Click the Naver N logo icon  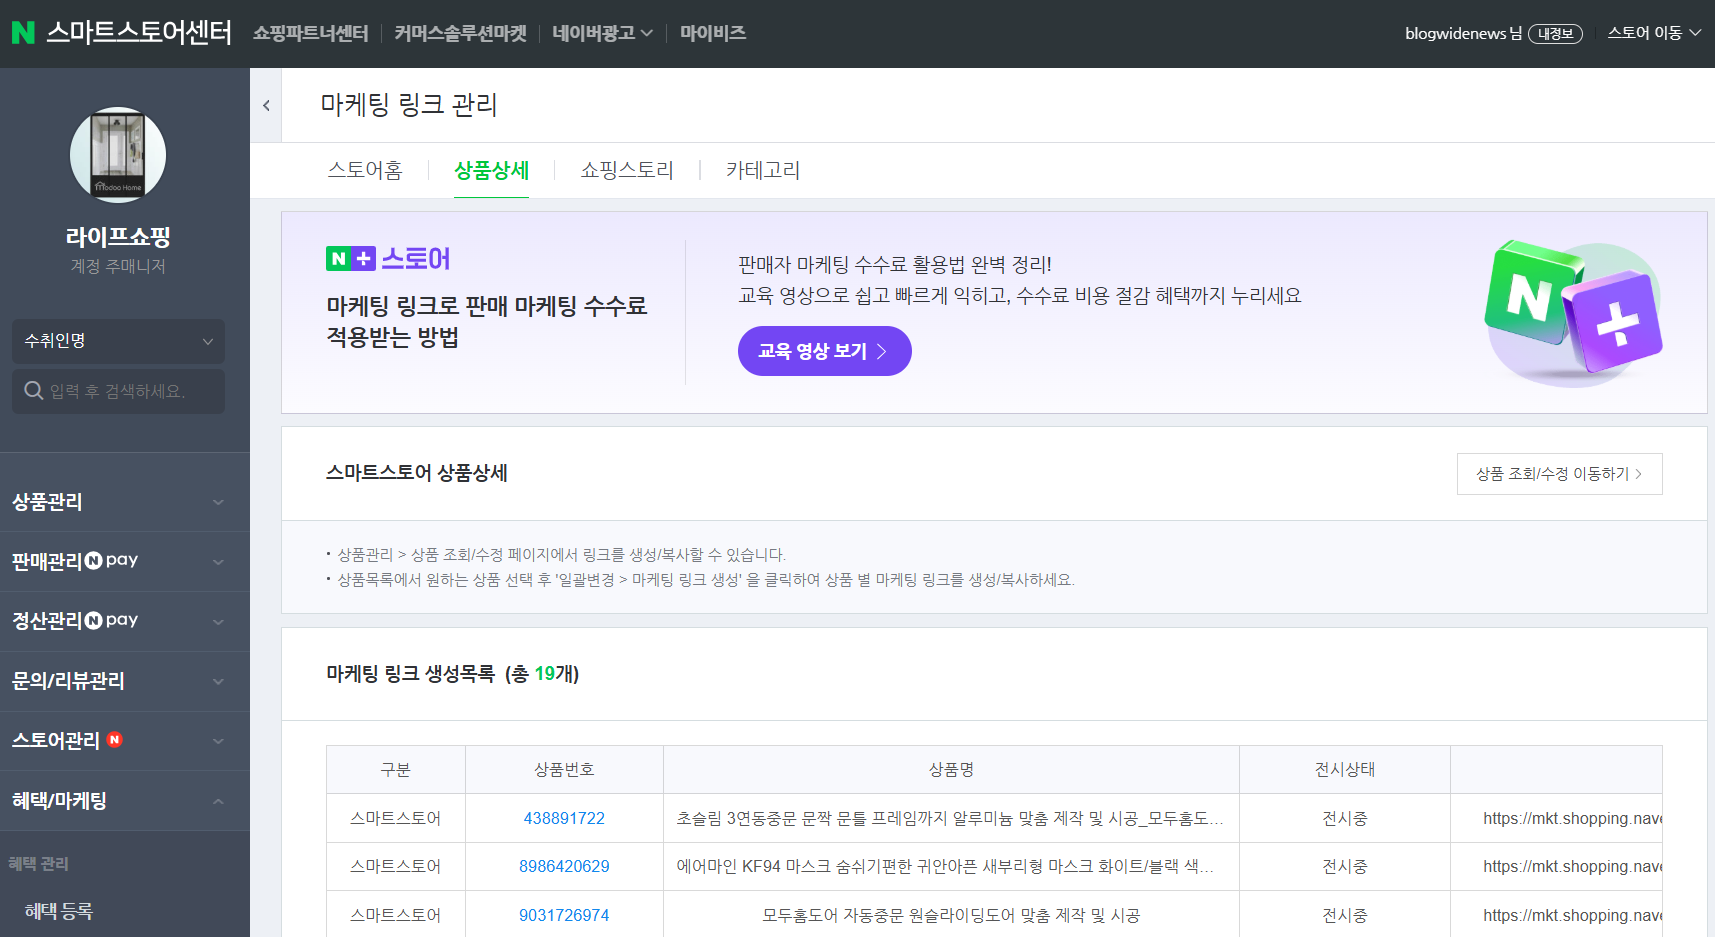click(x=23, y=33)
